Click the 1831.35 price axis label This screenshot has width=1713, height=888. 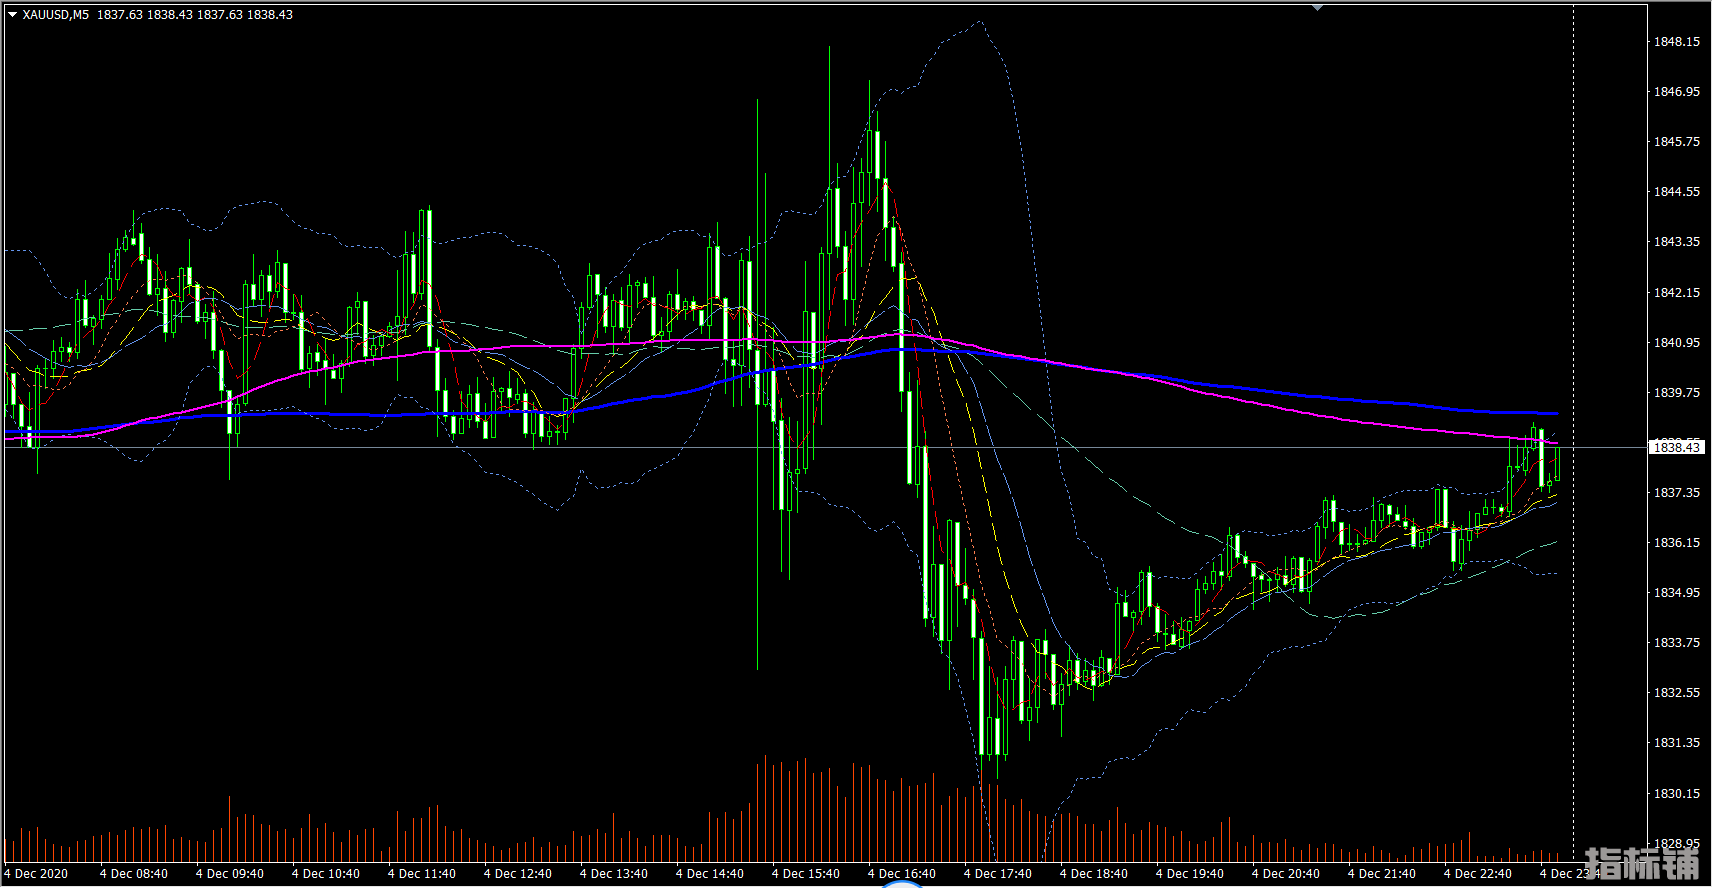1677,742
